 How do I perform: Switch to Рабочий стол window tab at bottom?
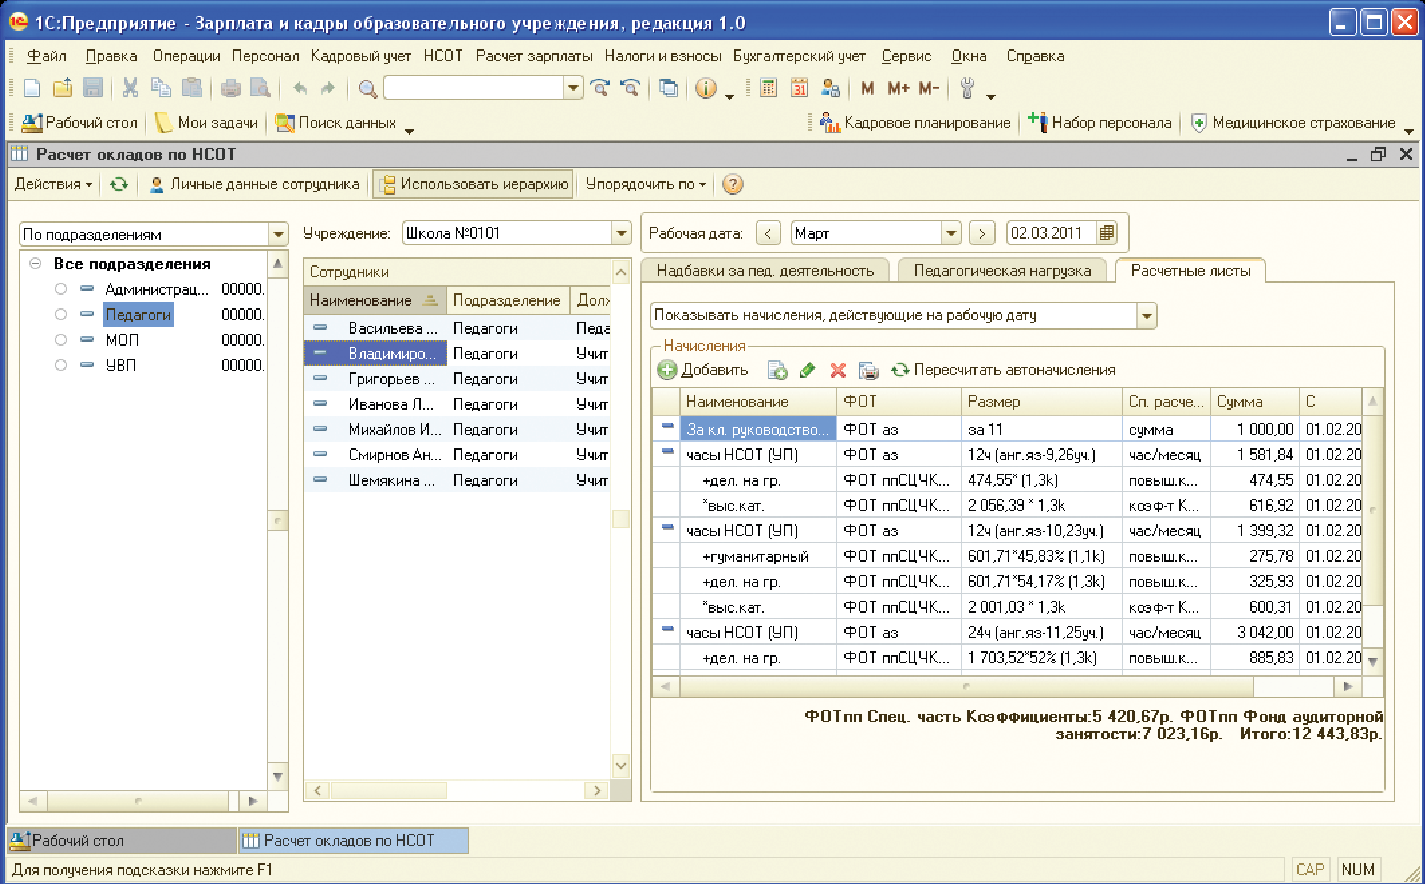[121, 841]
